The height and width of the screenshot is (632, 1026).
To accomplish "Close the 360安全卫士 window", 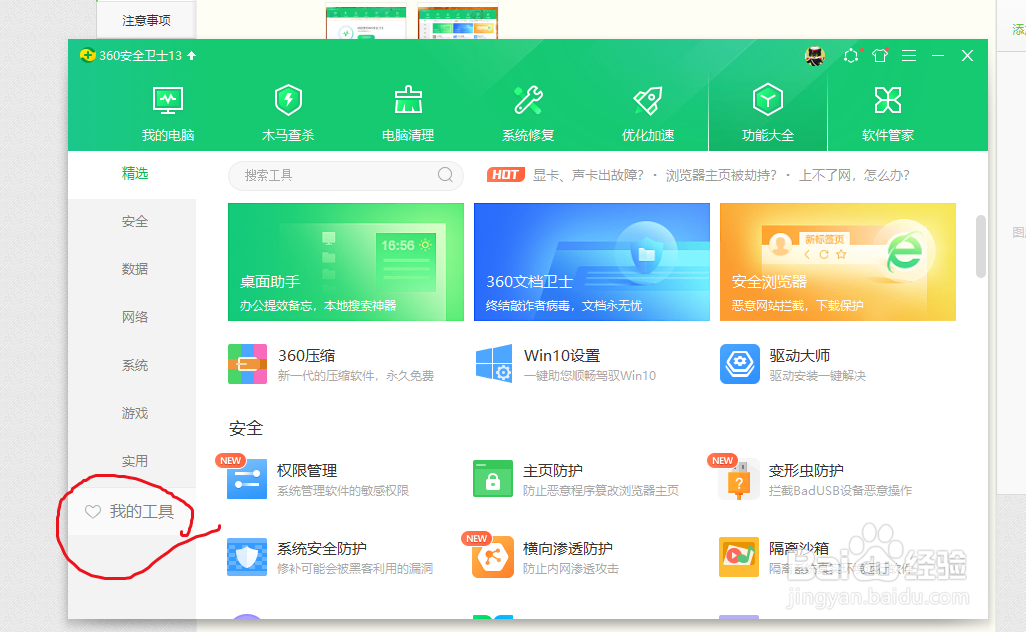I will 967,56.
